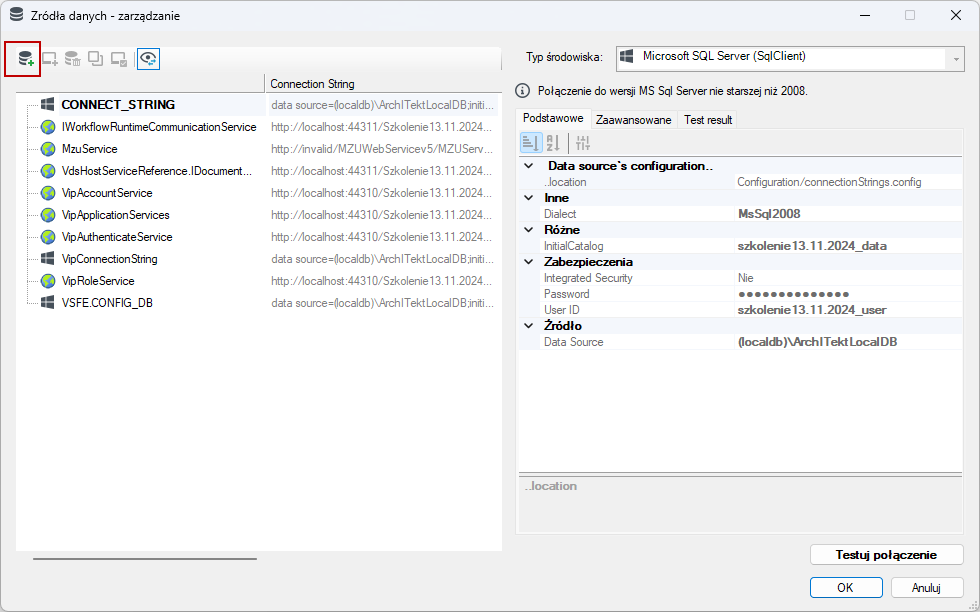Click the Connection String column header
Viewport: 980px width, 612px height.
pyautogui.click(x=383, y=84)
